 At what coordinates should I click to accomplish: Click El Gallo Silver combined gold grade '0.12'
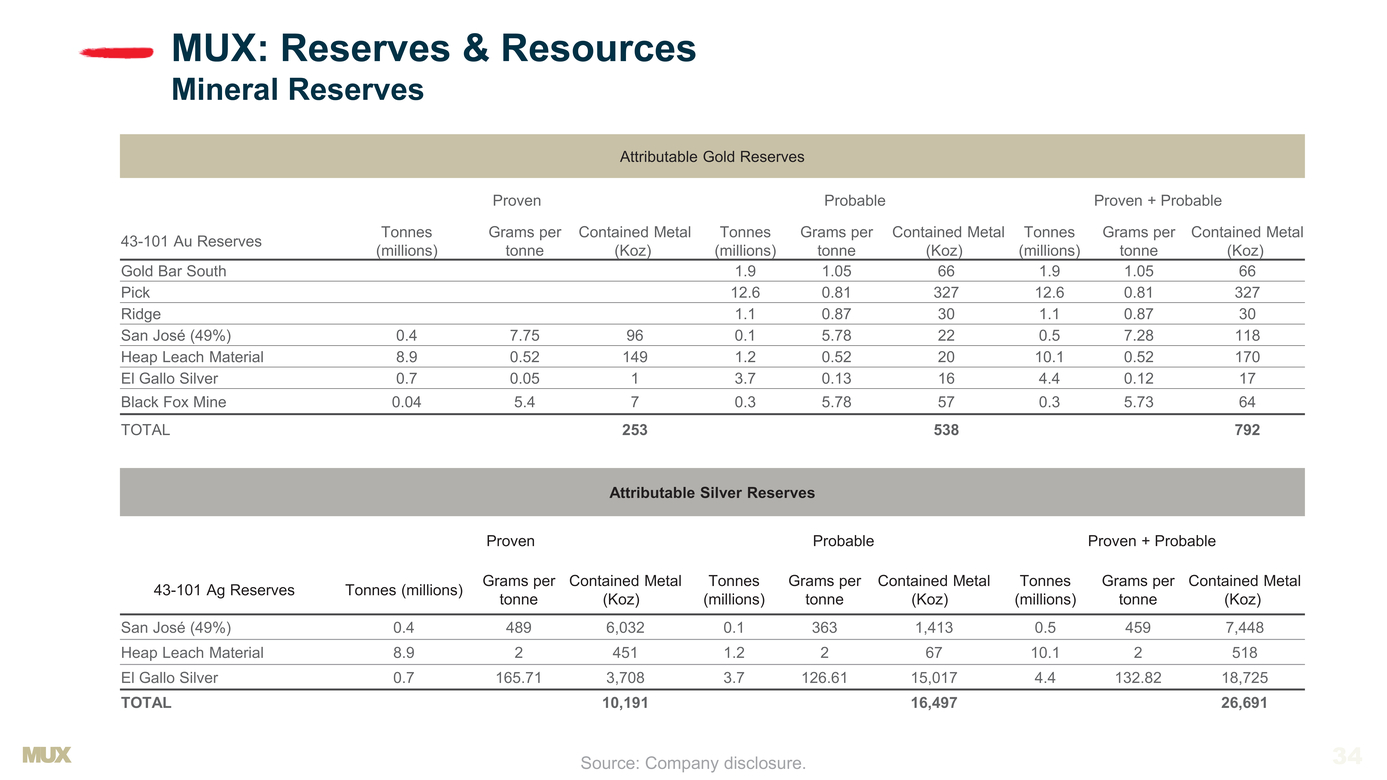[x=1138, y=378]
